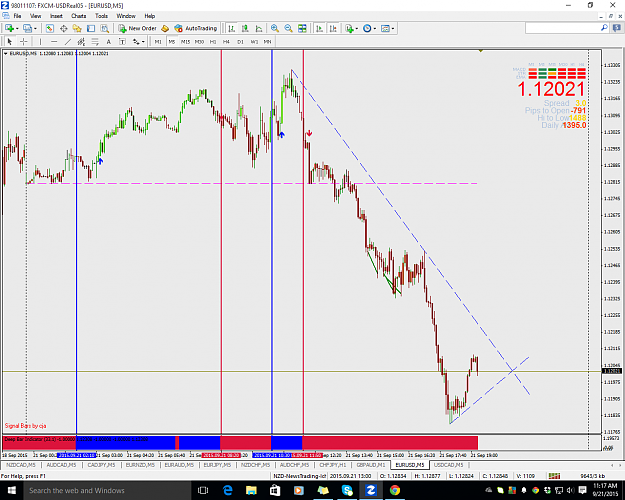The width and height of the screenshot is (625, 500).
Task: Open the chat bubble icon near search
Action: point(617,28)
